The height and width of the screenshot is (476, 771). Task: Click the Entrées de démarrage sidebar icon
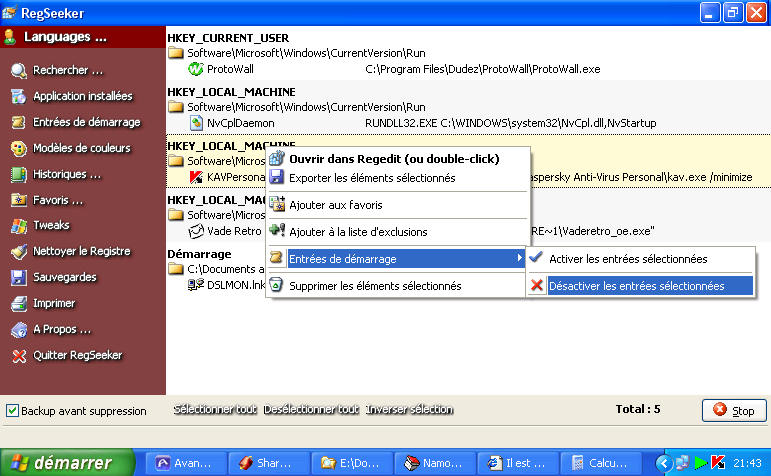19,122
